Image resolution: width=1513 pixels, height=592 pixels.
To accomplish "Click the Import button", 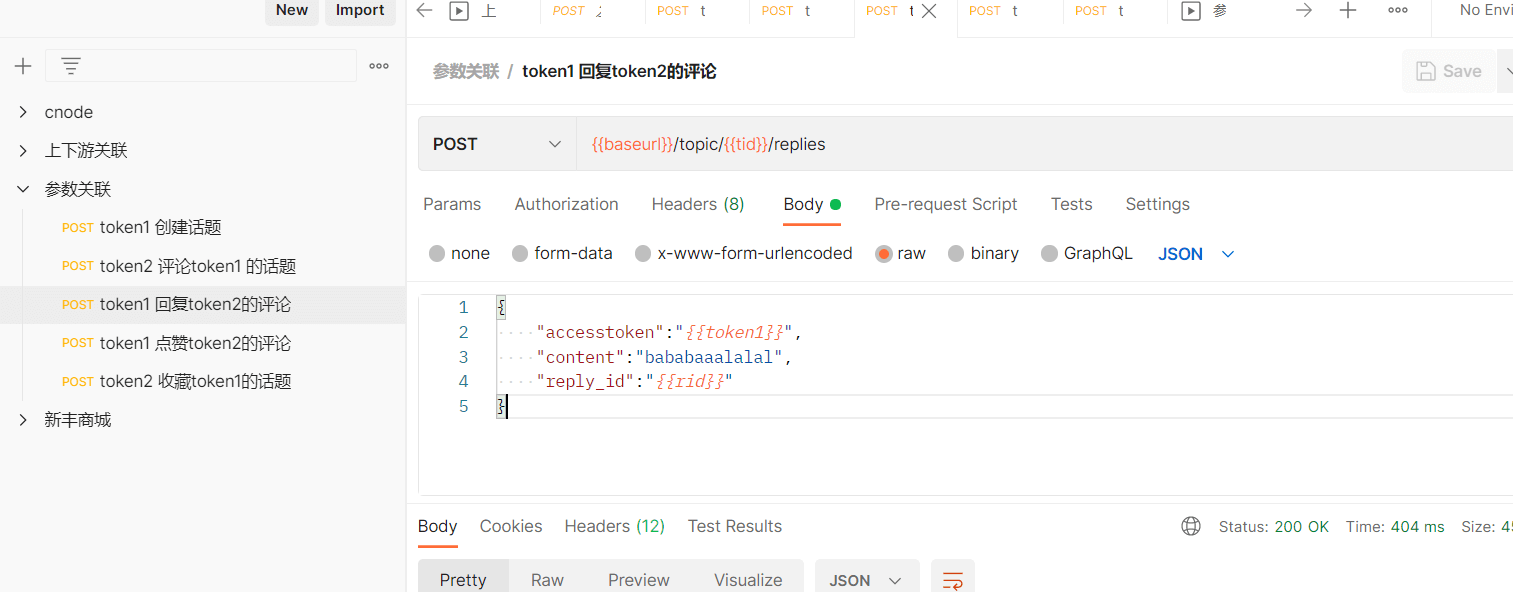I will (x=360, y=10).
